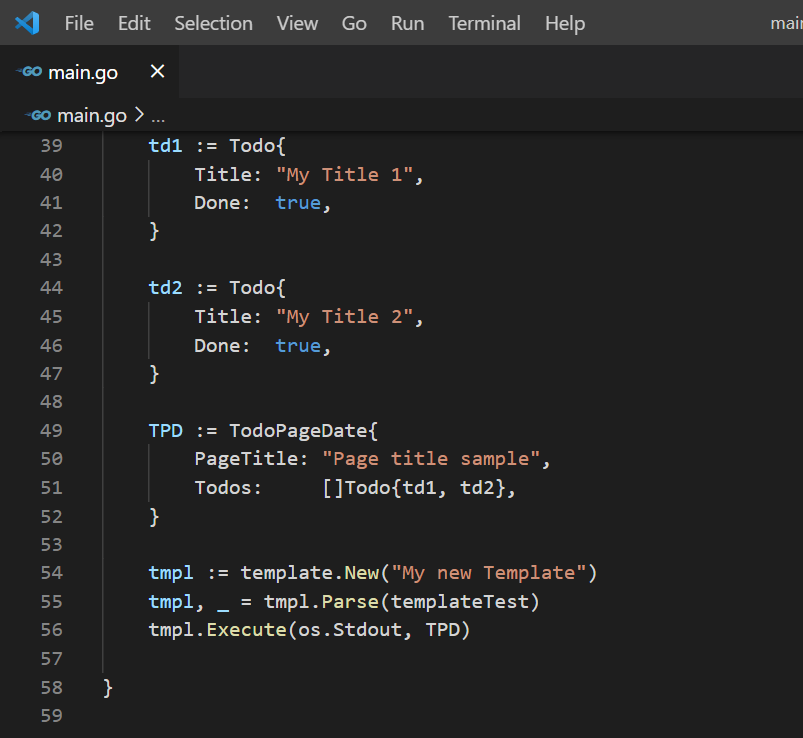Click line number 58 in gutter
This screenshot has height=738, width=803.
(x=51, y=688)
